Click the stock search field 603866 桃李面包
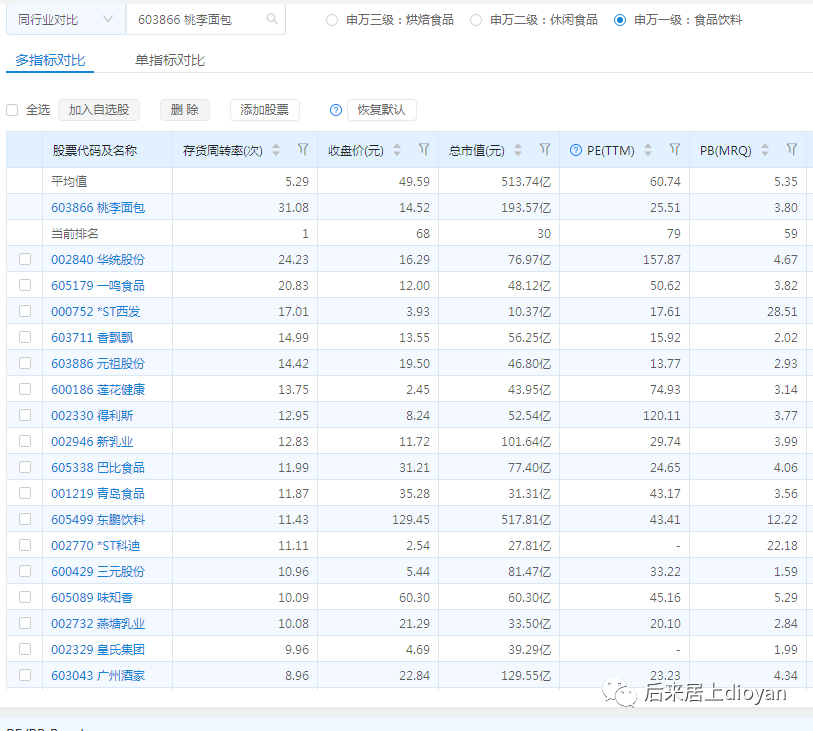Viewport: 813px width, 731px height. tap(205, 20)
